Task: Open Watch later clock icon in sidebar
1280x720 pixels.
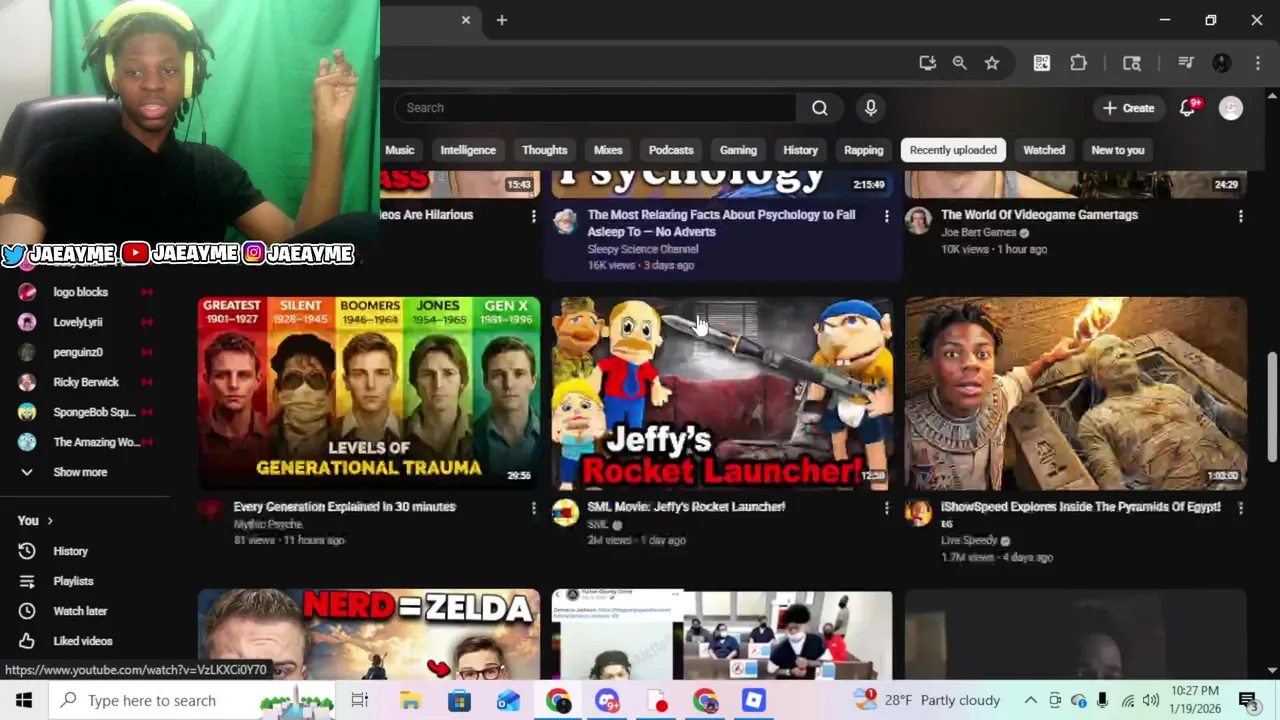Action: pos(27,611)
